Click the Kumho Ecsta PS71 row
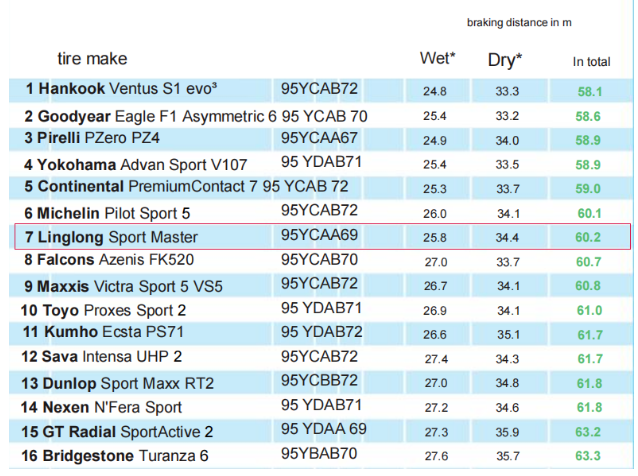 [x=321, y=334]
